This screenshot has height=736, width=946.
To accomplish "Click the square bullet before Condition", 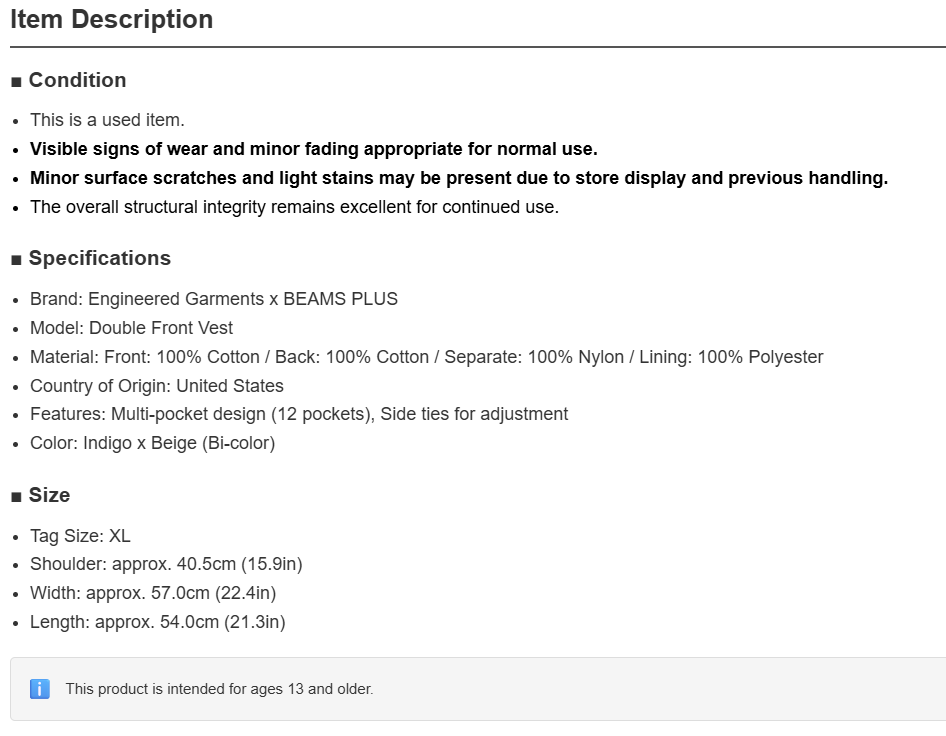I will (x=16, y=82).
